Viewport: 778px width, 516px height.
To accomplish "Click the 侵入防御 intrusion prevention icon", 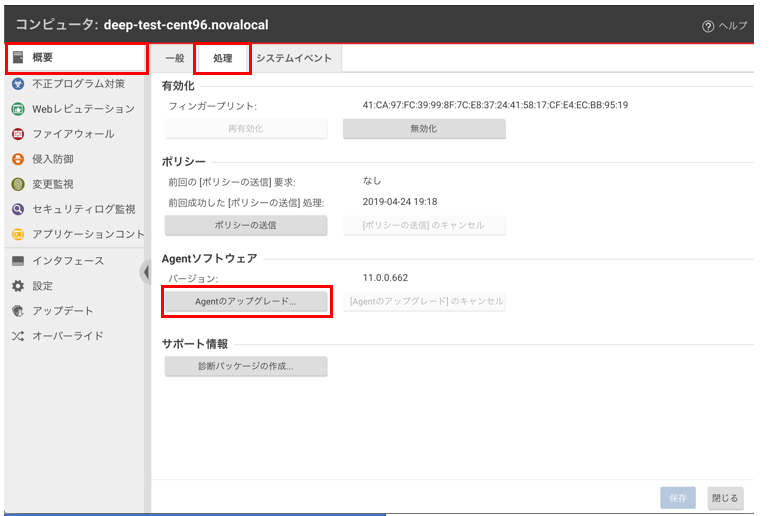I will click(x=18, y=159).
